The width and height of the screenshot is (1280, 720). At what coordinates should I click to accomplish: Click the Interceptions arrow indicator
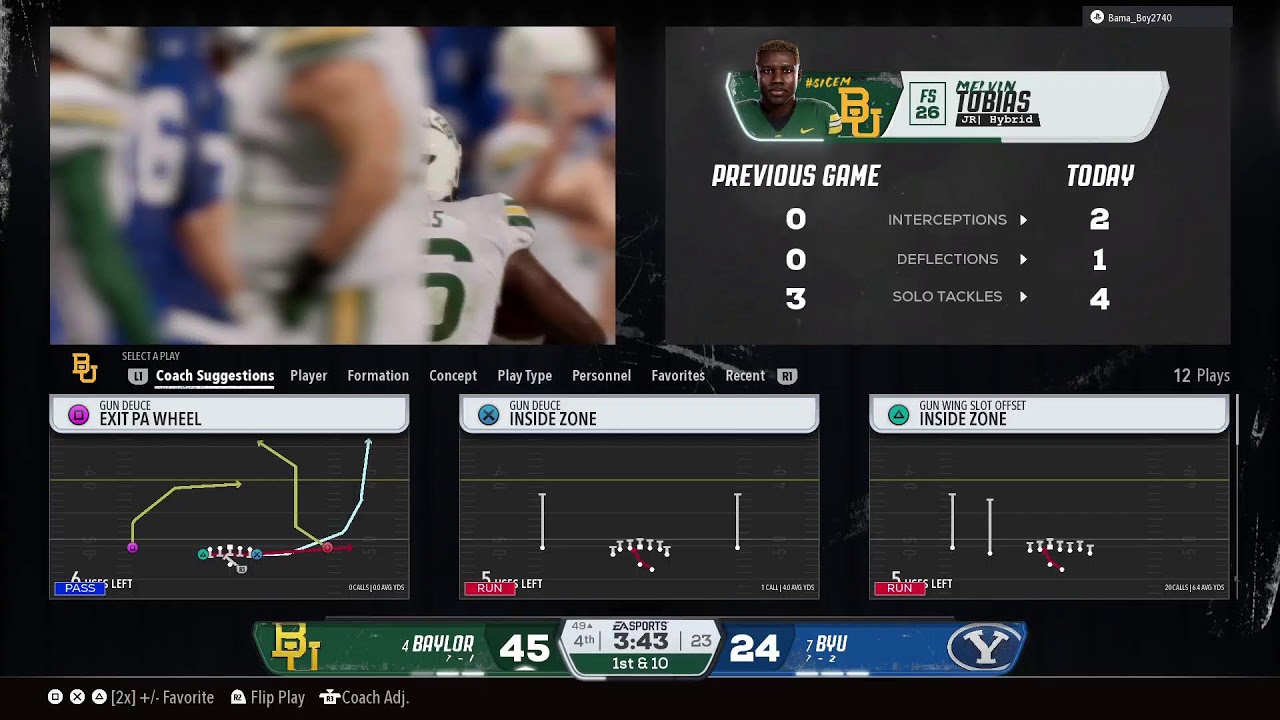click(x=1023, y=220)
